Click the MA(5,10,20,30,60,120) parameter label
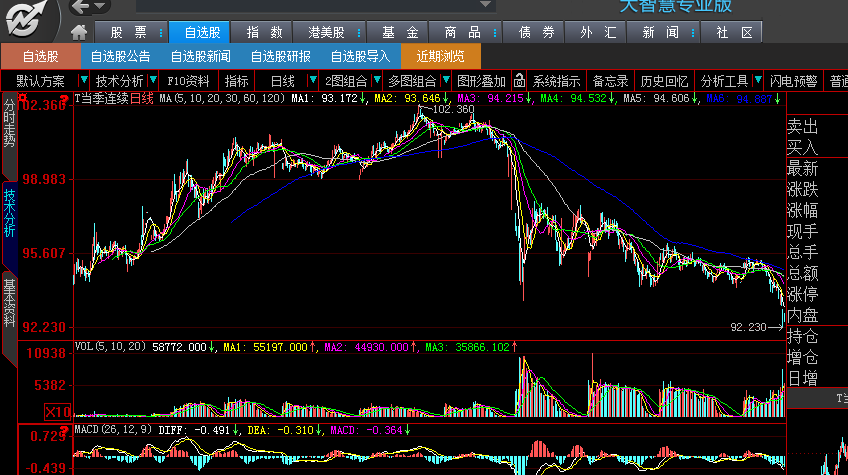 (x=222, y=98)
